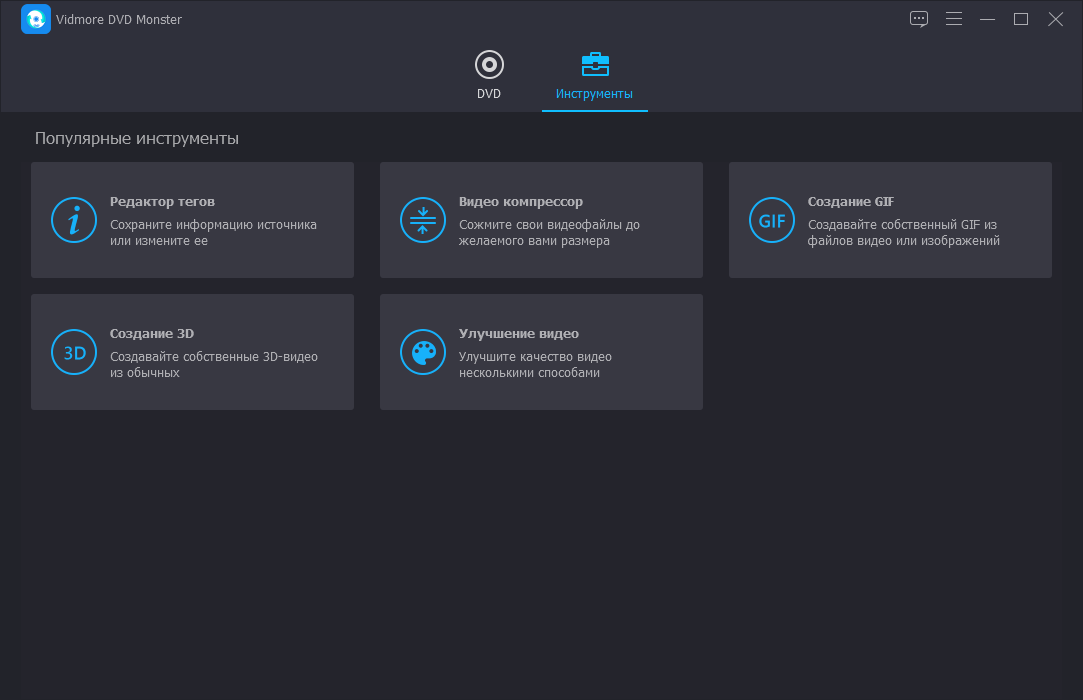
Task: Click description 'Создавайте собственный GIF из файлов'
Action: tap(903, 233)
